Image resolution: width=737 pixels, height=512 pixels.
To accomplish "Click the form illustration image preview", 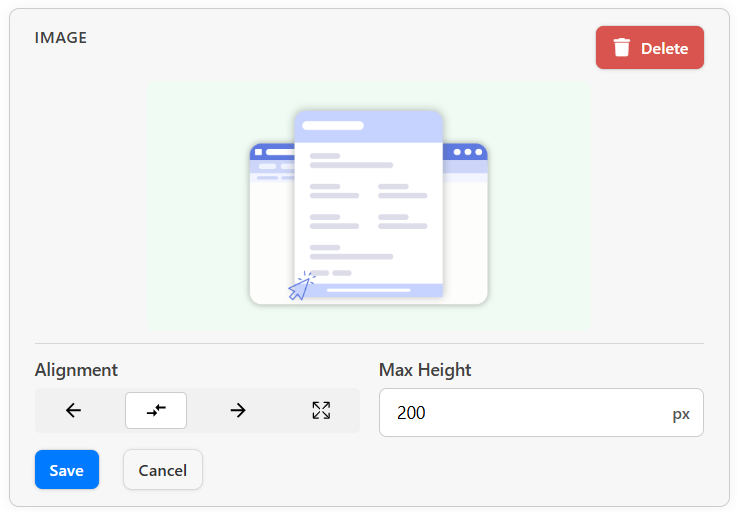I will (368, 206).
